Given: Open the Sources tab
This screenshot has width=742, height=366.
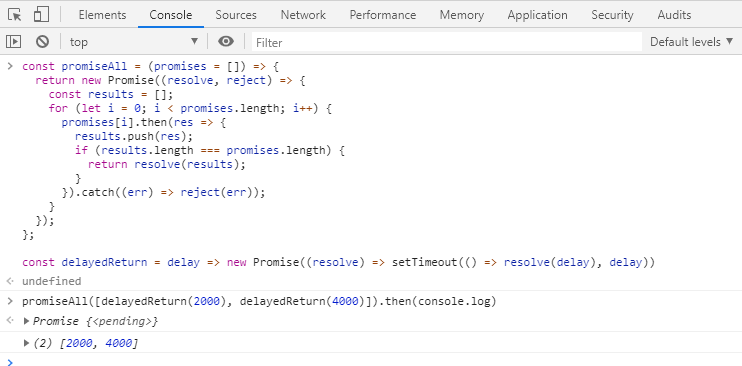Looking at the screenshot, I should (x=236, y=15).
